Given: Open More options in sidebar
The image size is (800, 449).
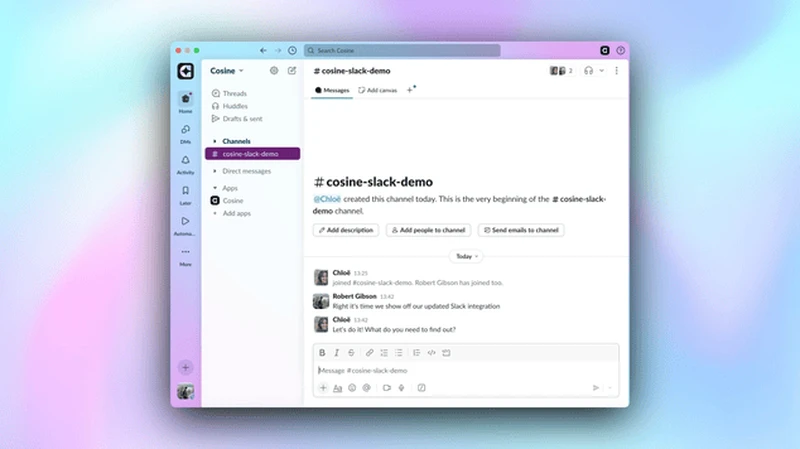Looking at the screenshot, I should coord(186,256).
